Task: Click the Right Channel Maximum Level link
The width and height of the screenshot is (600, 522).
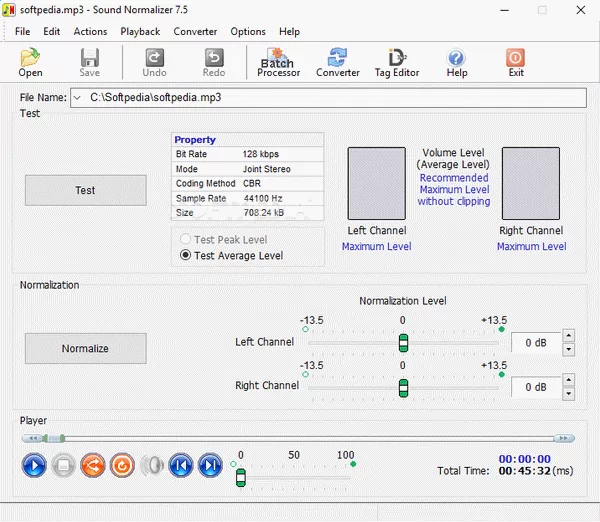Action: (x=532, y=246)
